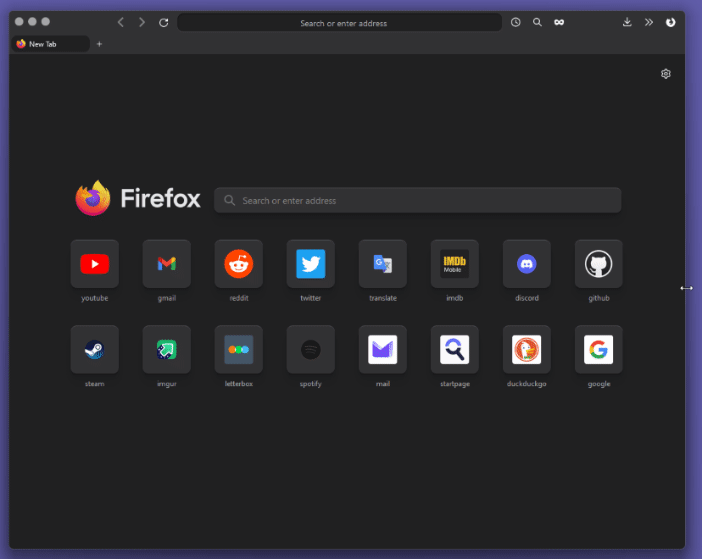
Task: Expand the overflow toolbar chevrons
Action: point(649,22)
